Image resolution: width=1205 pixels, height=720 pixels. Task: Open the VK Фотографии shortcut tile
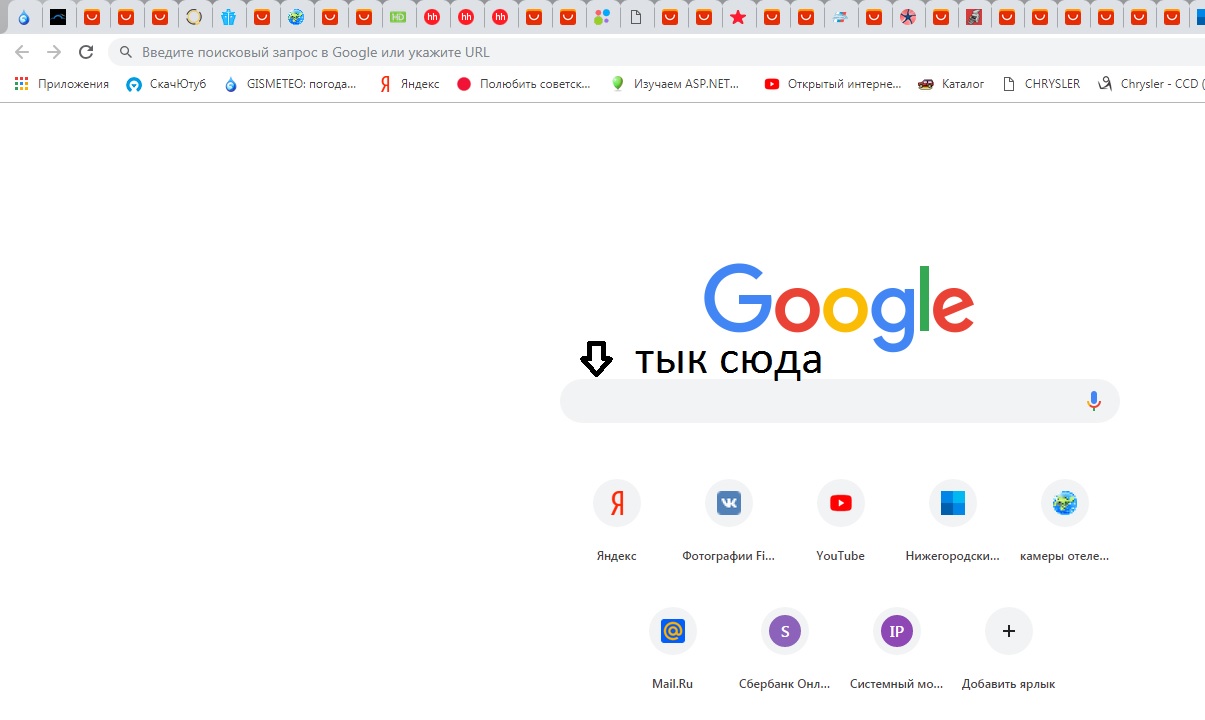click(x=728, y=503)
